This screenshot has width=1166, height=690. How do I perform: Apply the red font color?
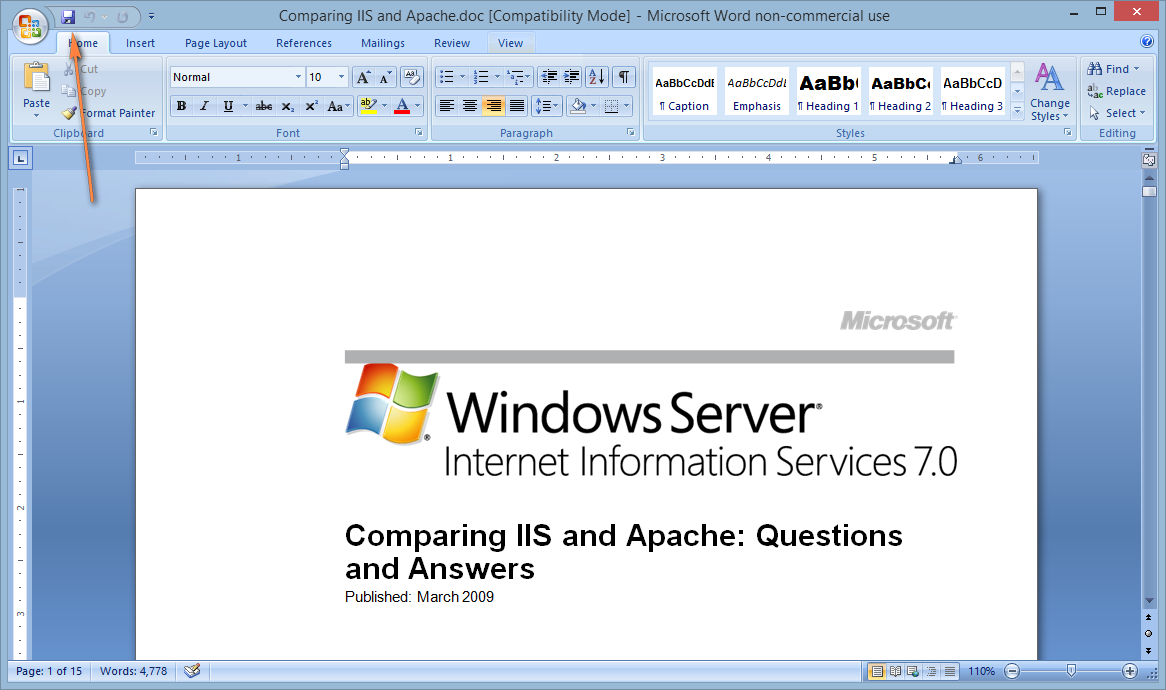402,106
